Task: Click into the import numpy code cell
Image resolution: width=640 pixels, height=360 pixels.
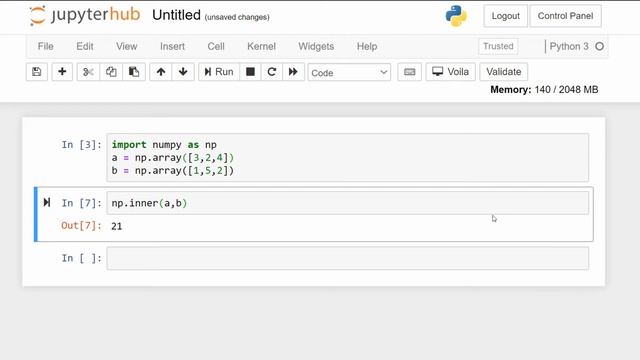Action: tap(347, 158)
